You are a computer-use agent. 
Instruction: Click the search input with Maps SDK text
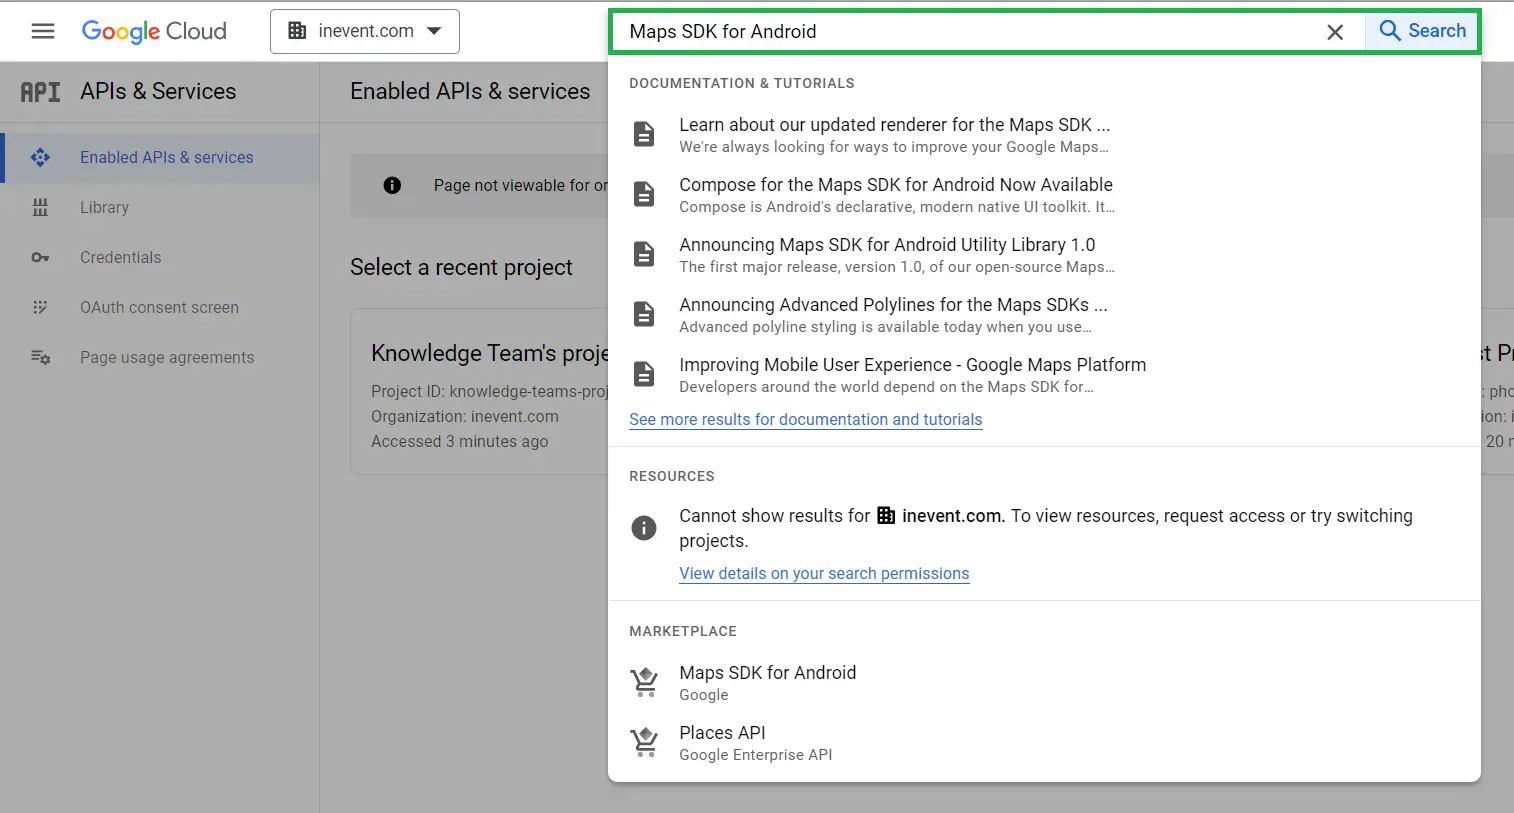pyautogui.click(x=965, y=31)
